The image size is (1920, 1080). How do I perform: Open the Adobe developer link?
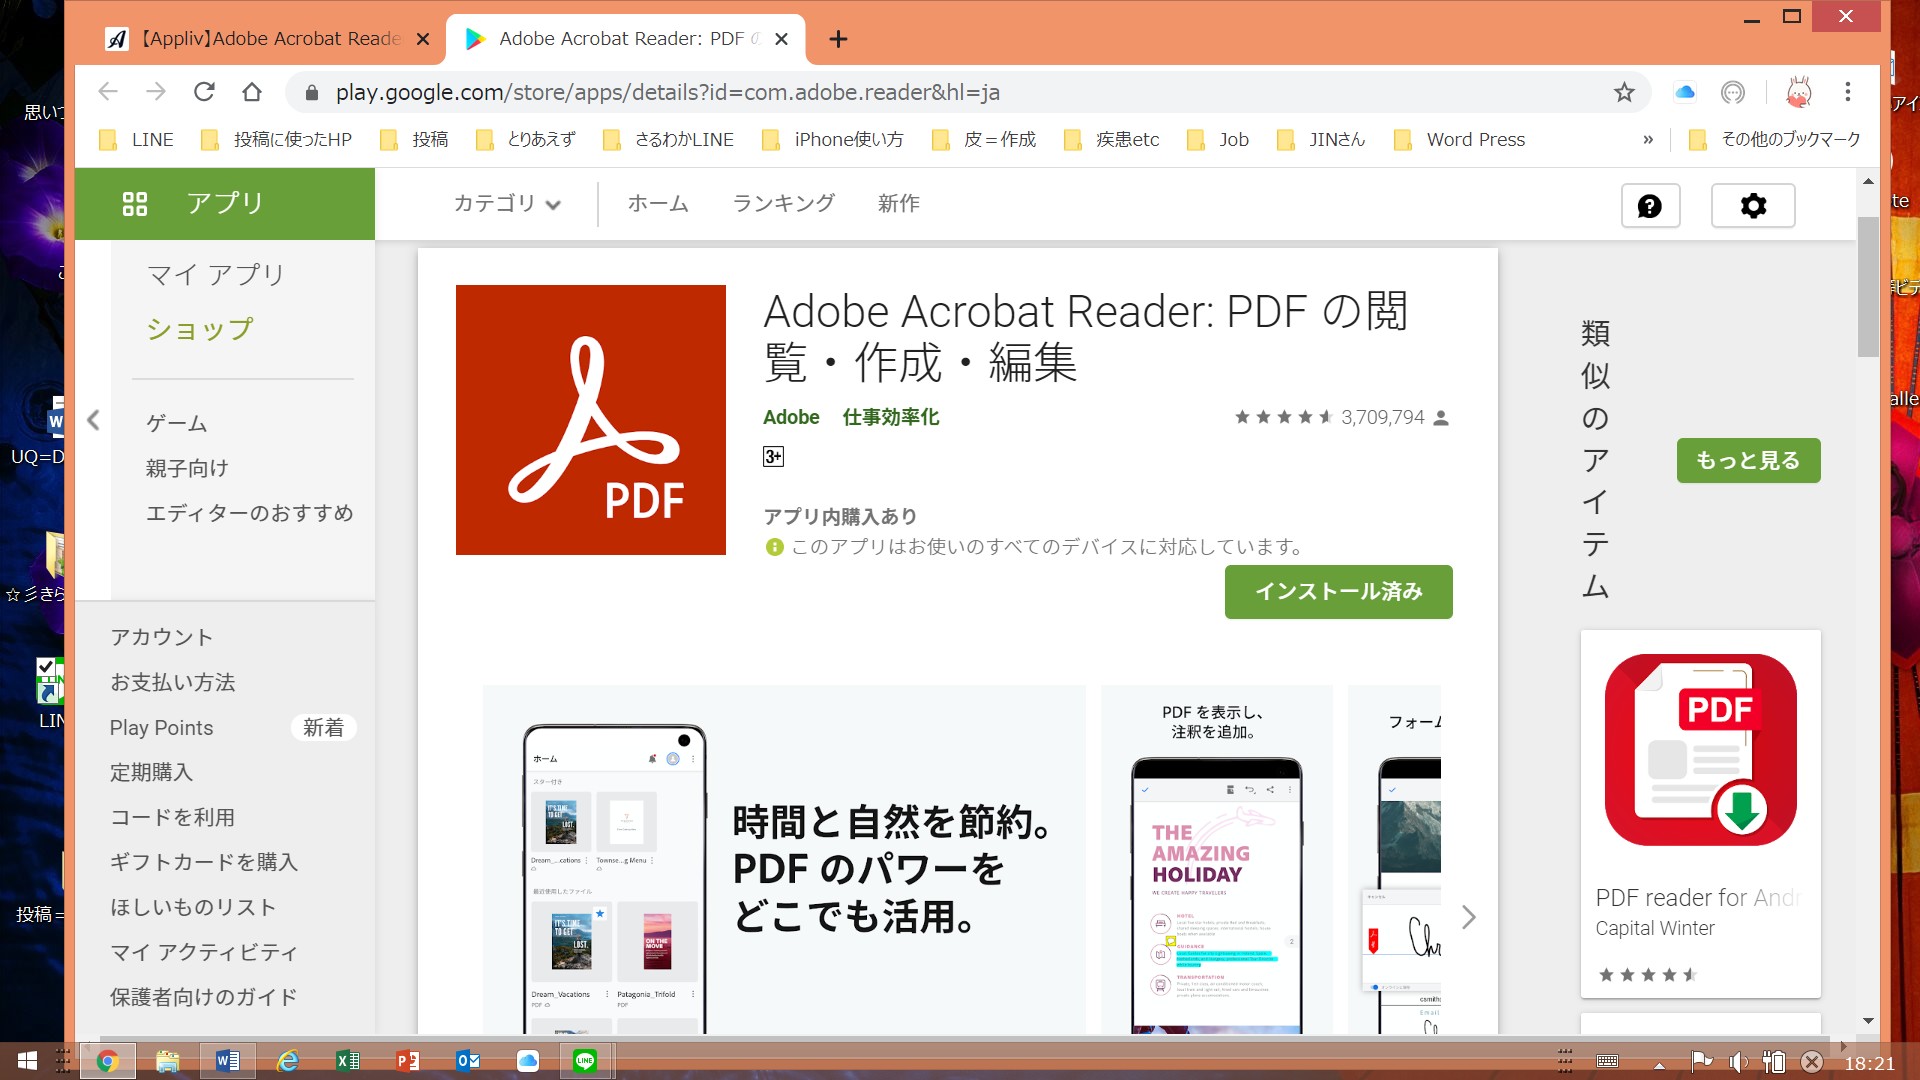pos(791,418)
